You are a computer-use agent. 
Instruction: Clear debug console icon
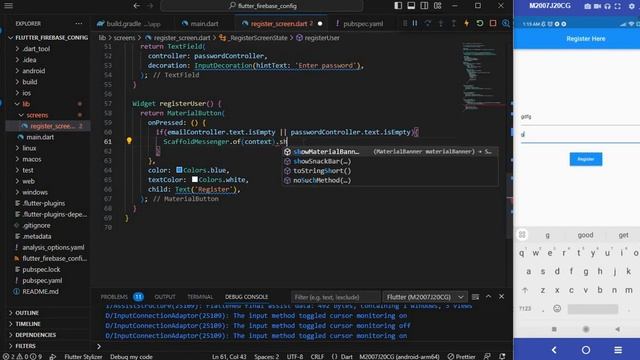tap(476, 297)
